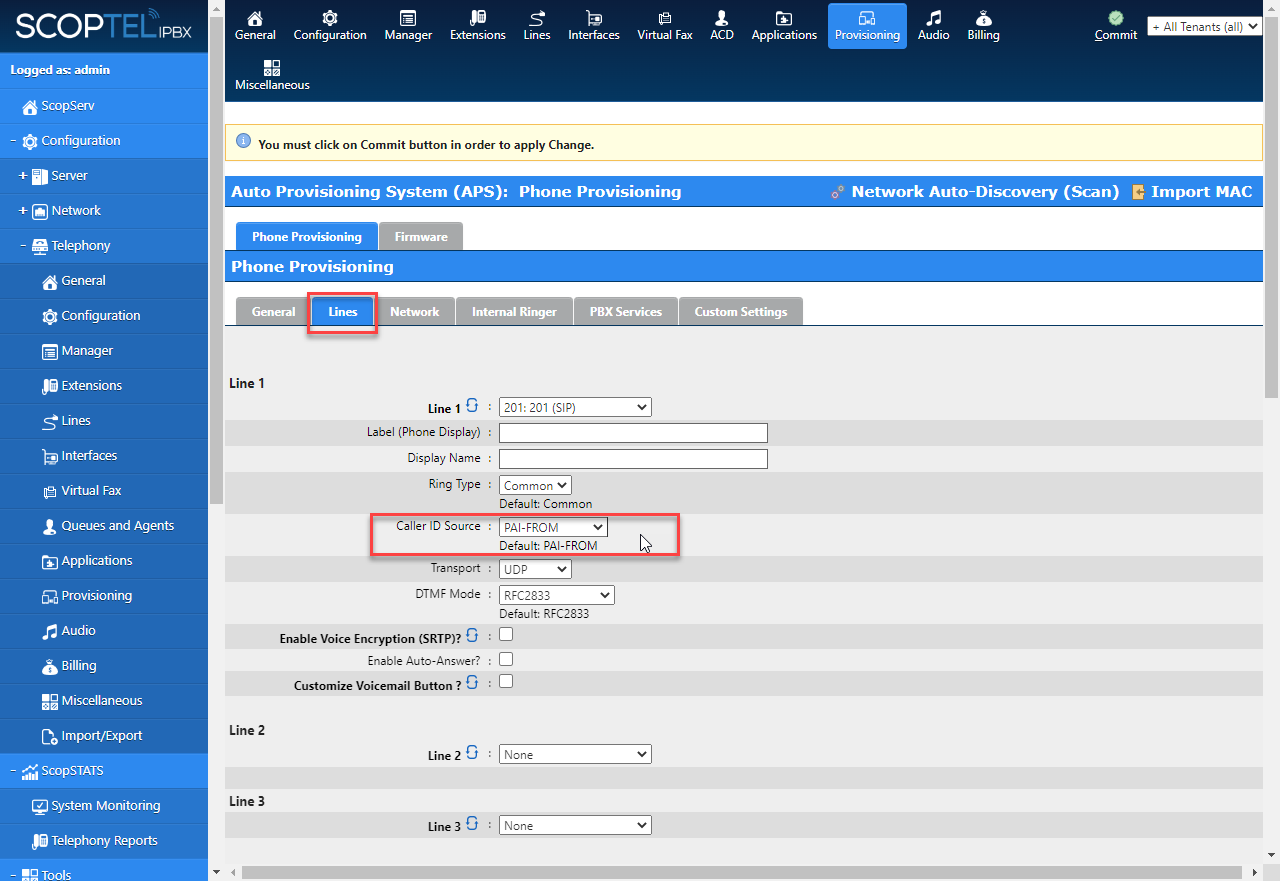Switch to the PBX Services tab
1280x881 pixels.
click(x=626, y=311)
